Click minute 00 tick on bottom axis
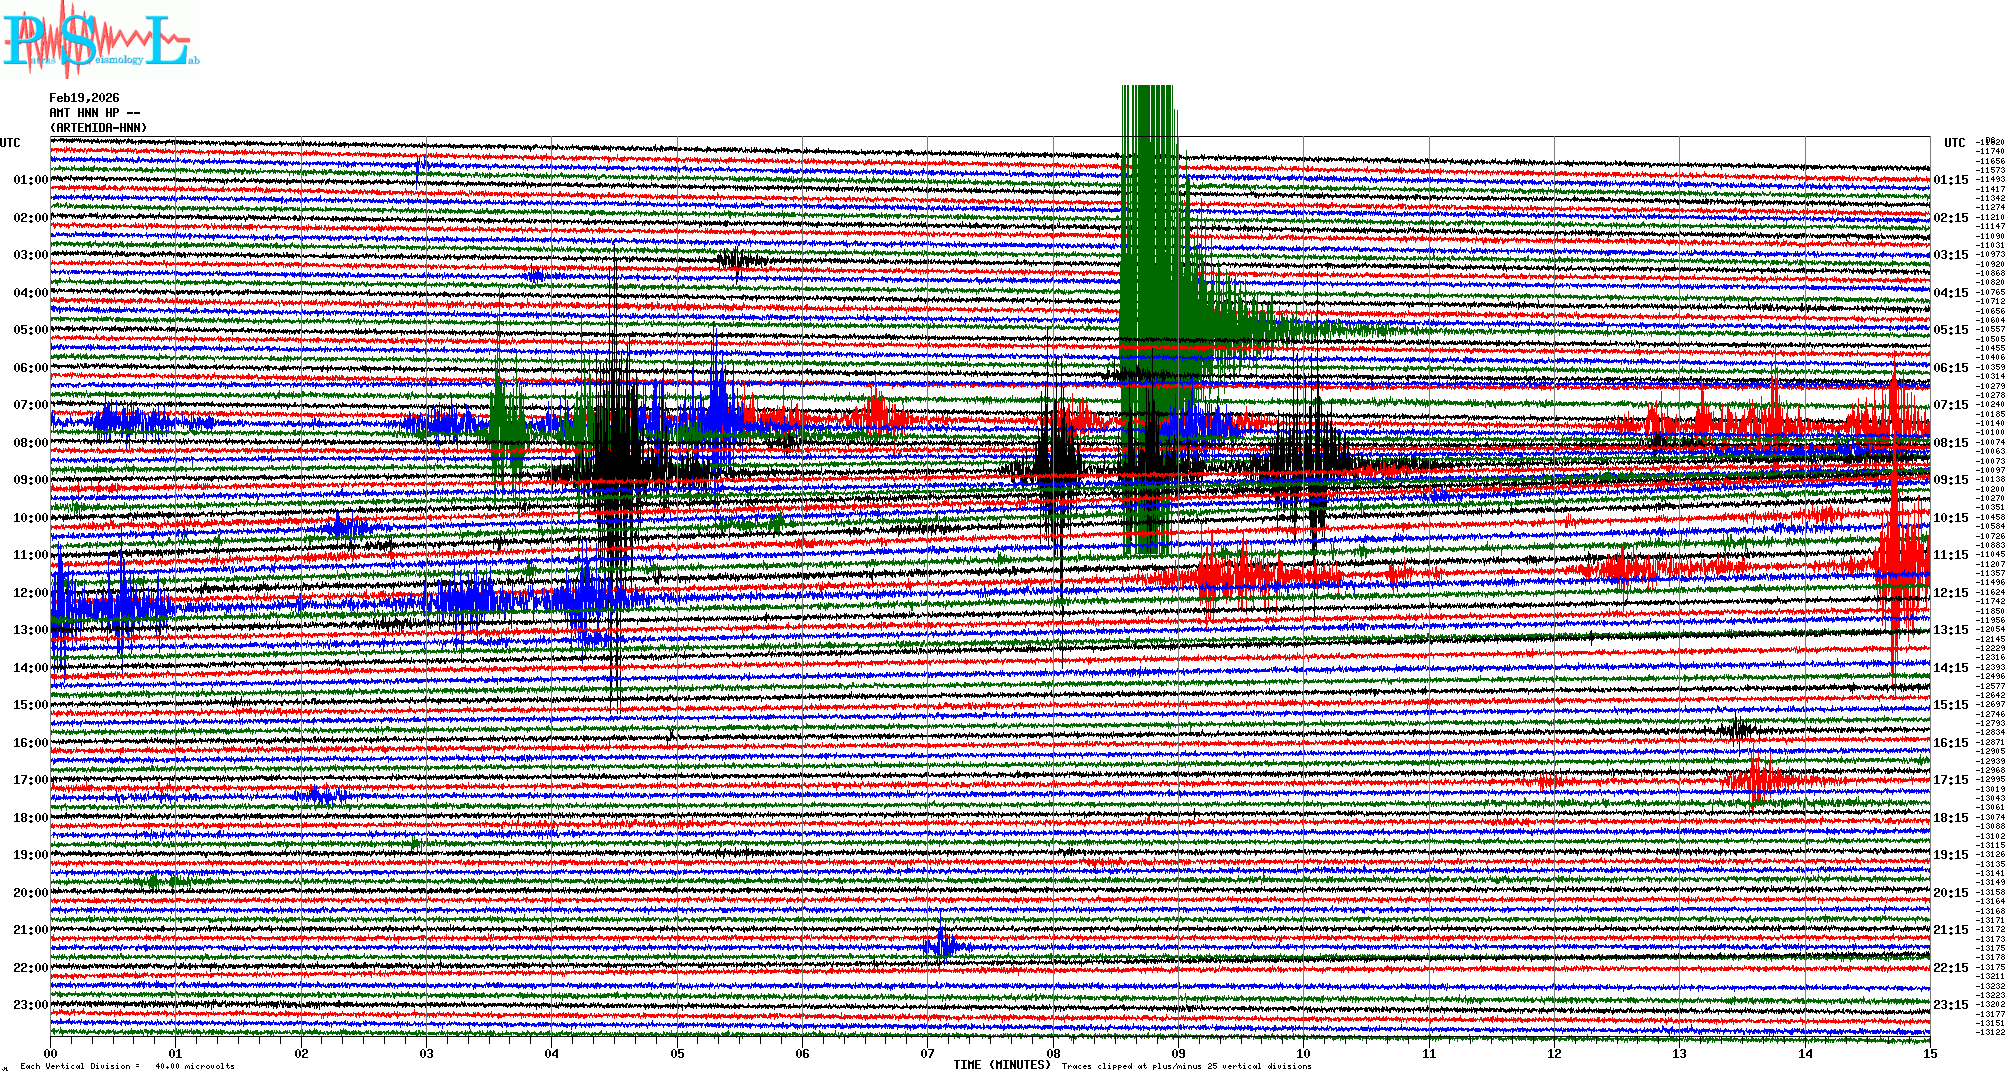The height and width of the screenshot is (1080, 2010). [x=51, y=1054]
